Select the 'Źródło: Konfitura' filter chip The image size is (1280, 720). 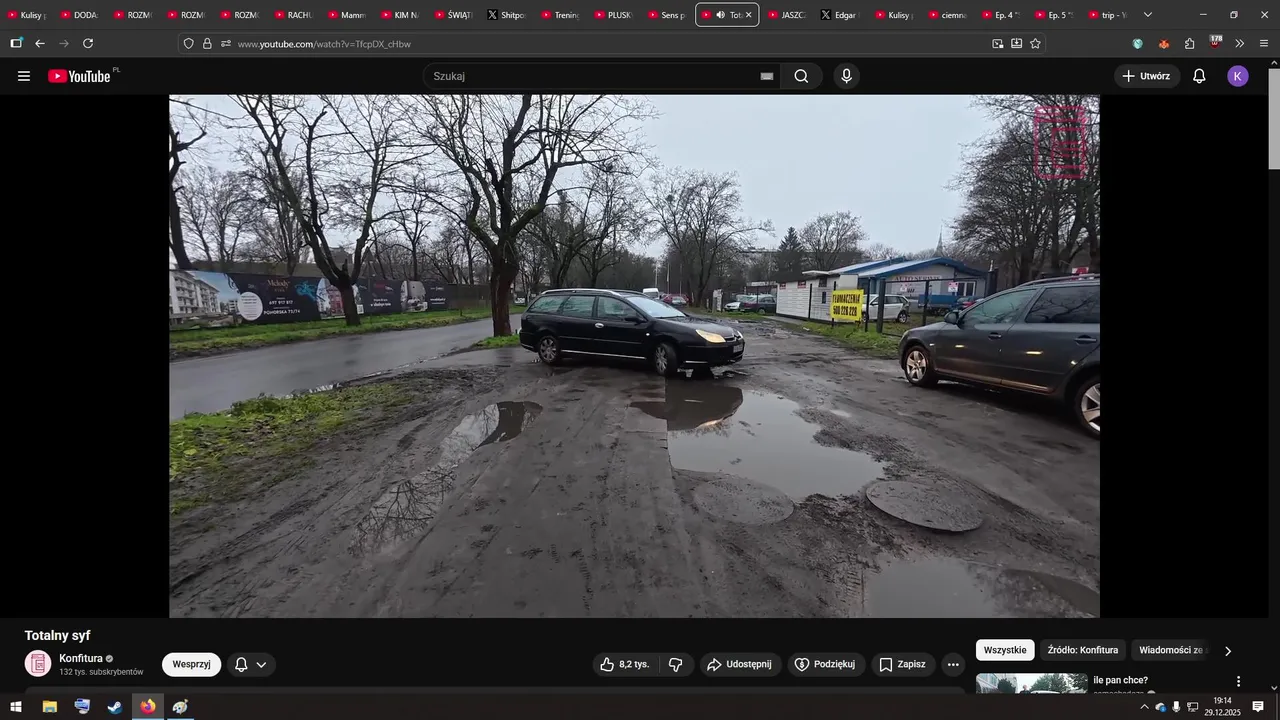click(1083, 650)
